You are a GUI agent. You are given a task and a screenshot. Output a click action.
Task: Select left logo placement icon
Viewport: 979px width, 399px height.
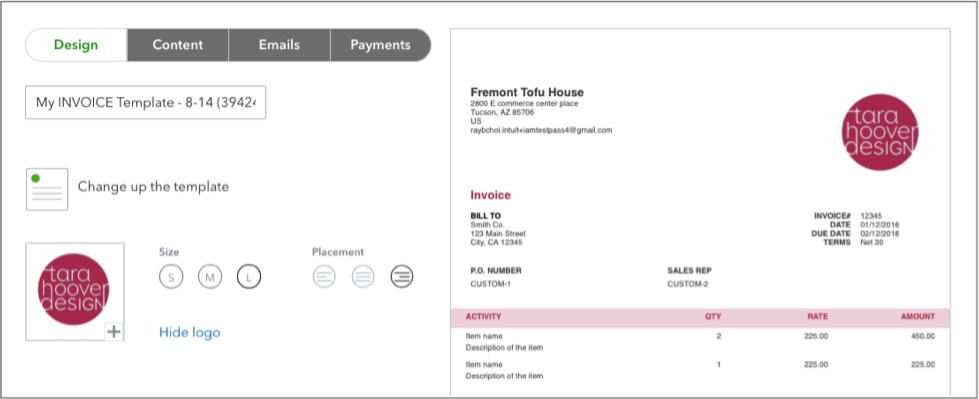324,277
